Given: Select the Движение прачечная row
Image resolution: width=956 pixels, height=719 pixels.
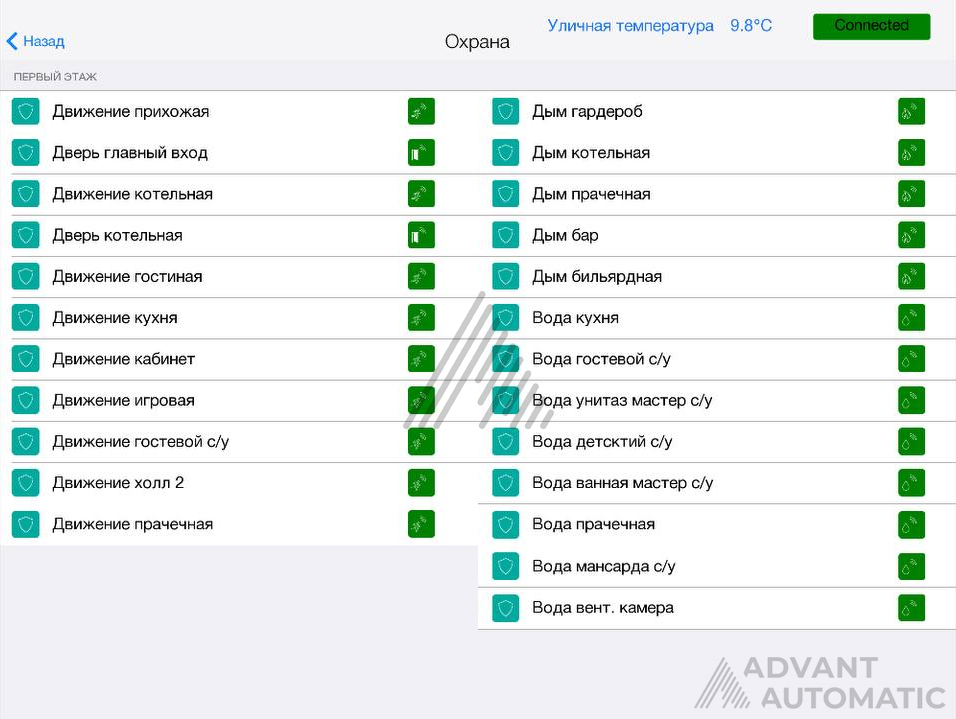Looking at the screenshot, I should click(239, 524).
